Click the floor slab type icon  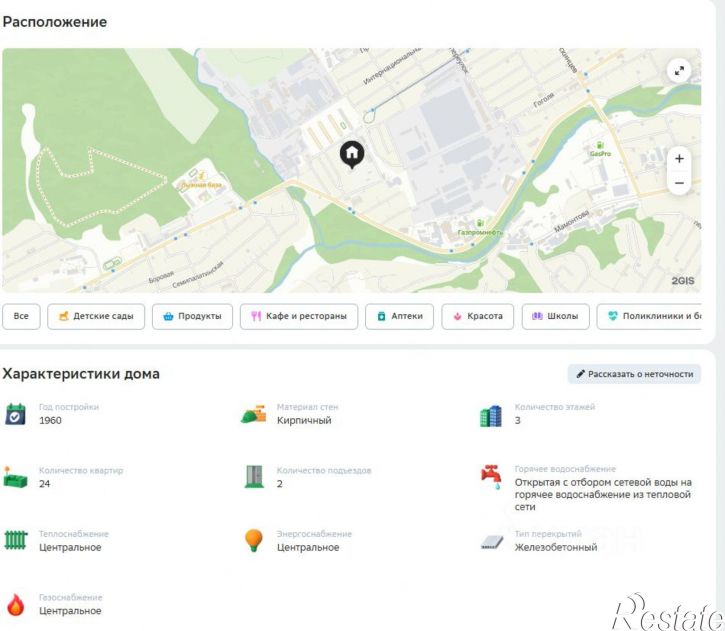[x=492, y=542]
